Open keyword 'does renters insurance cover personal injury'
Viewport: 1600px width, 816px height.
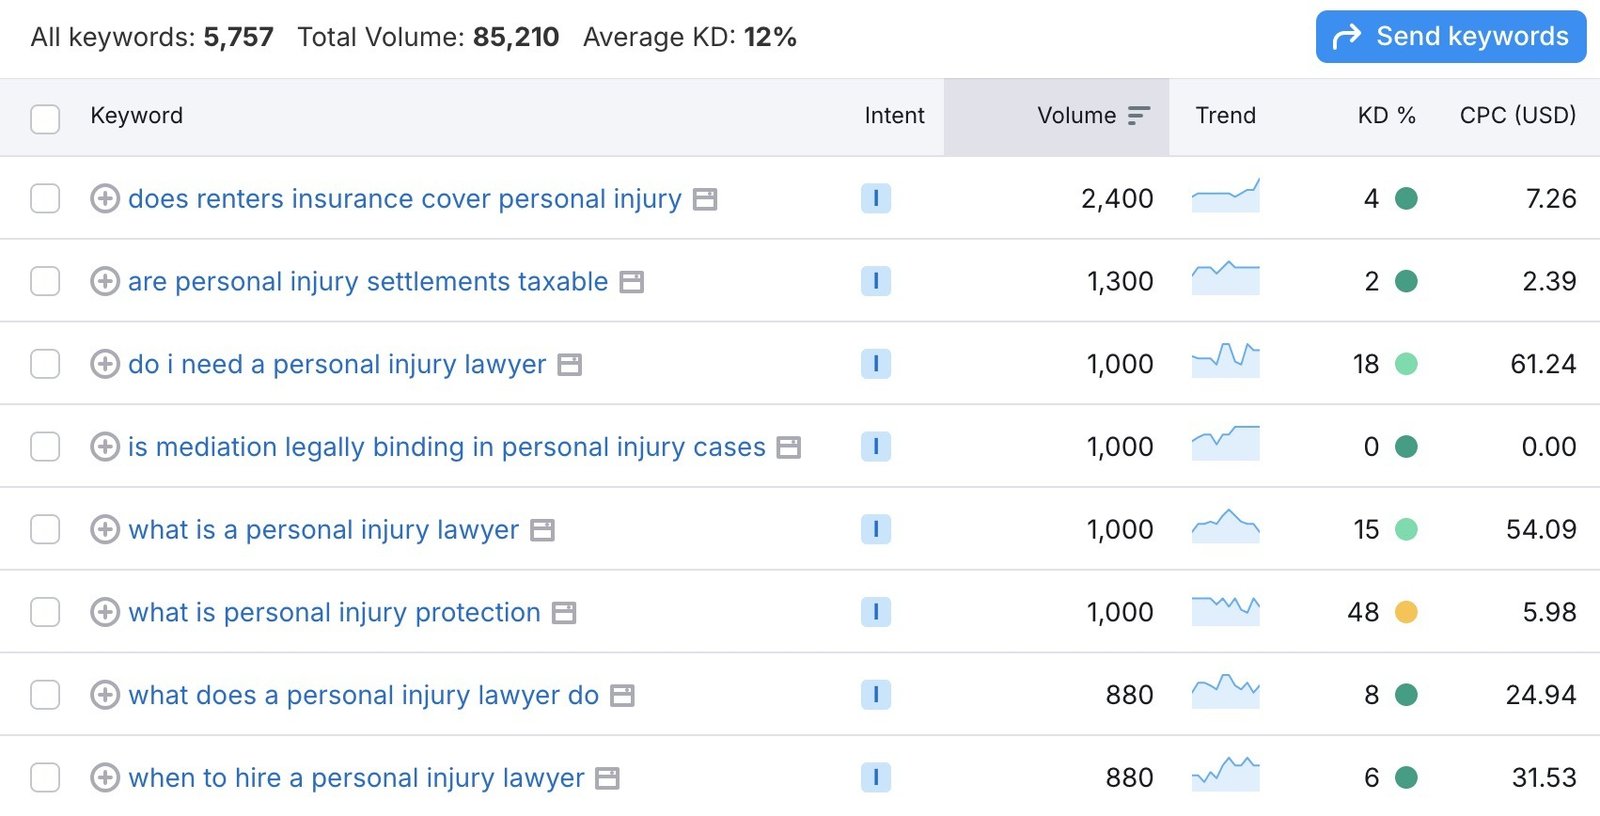[405, 198]
